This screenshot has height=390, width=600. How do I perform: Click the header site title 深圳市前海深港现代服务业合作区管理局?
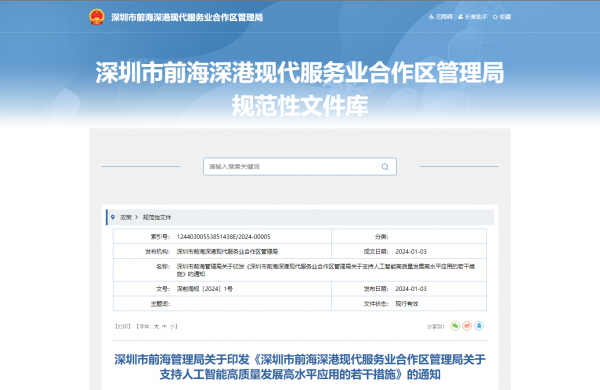pos(187,17)
